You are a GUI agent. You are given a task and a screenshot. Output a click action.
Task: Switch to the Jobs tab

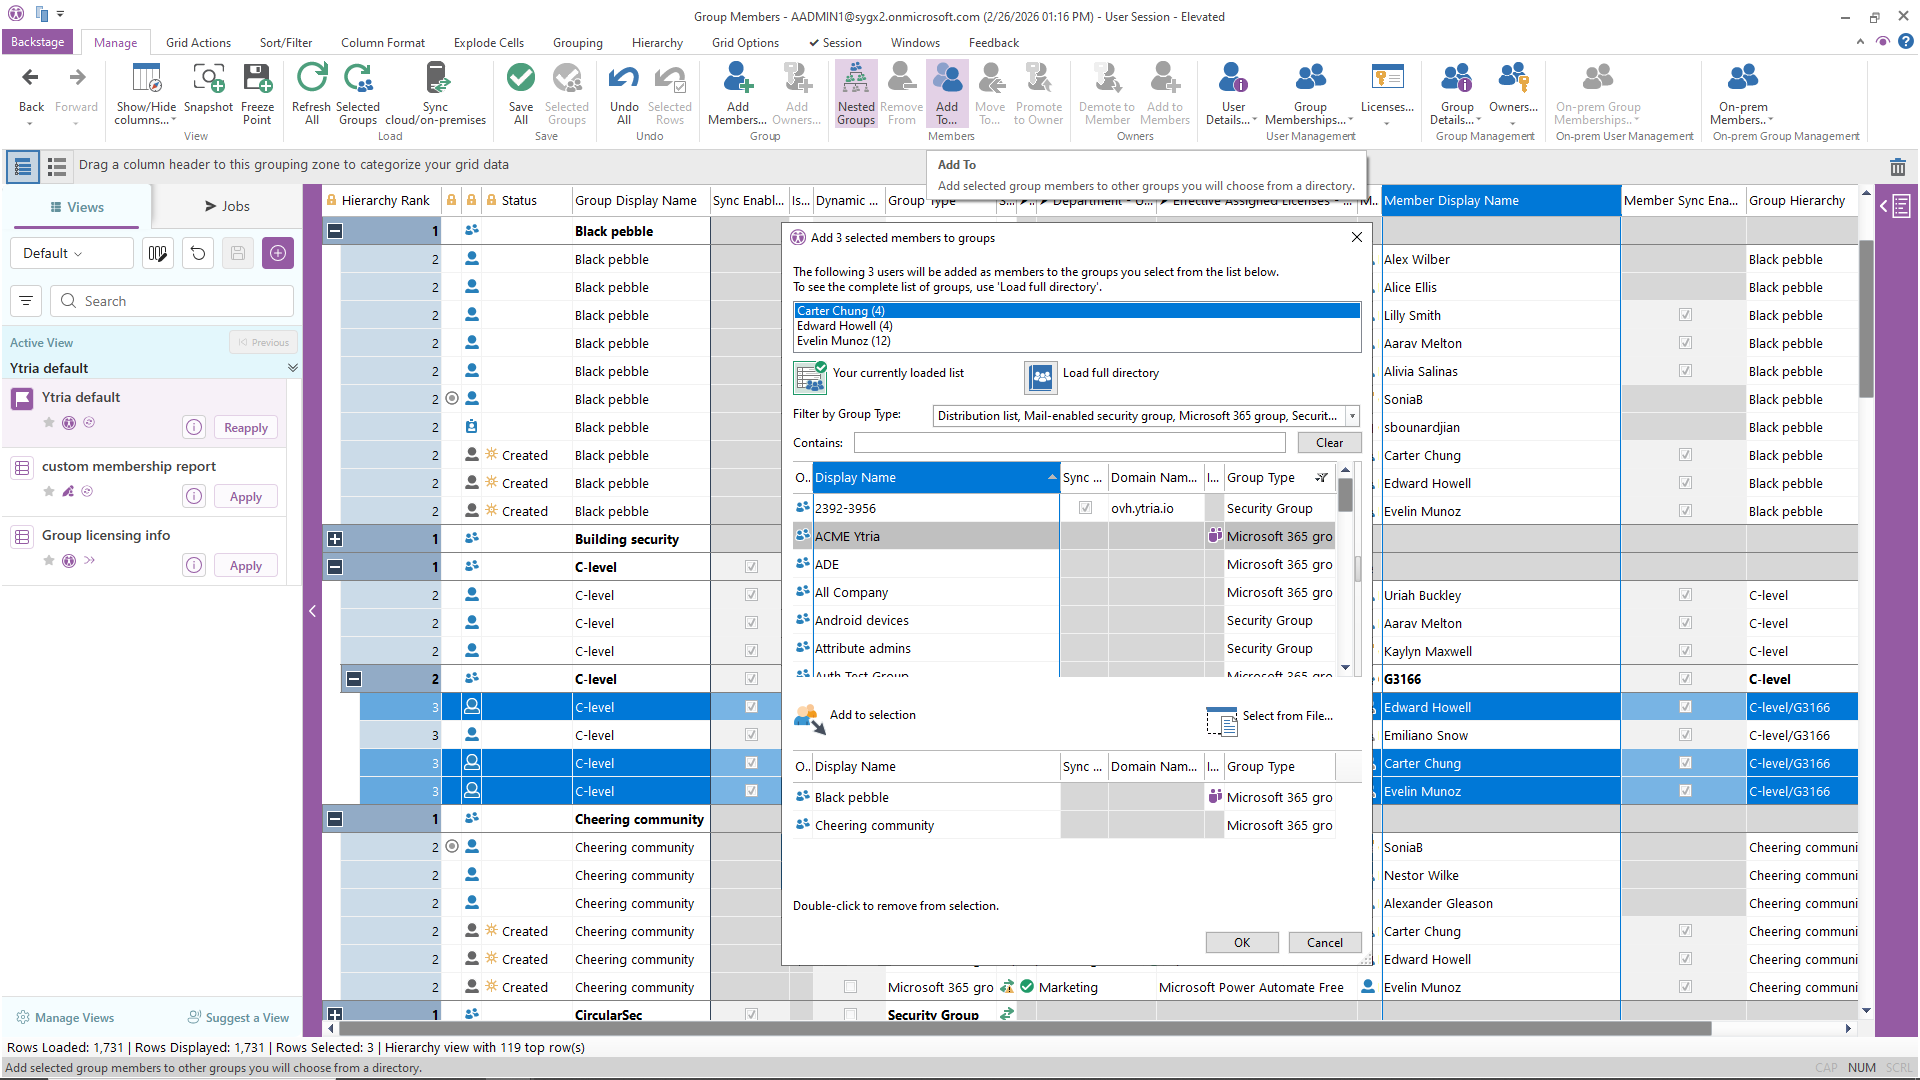[227, 207]
